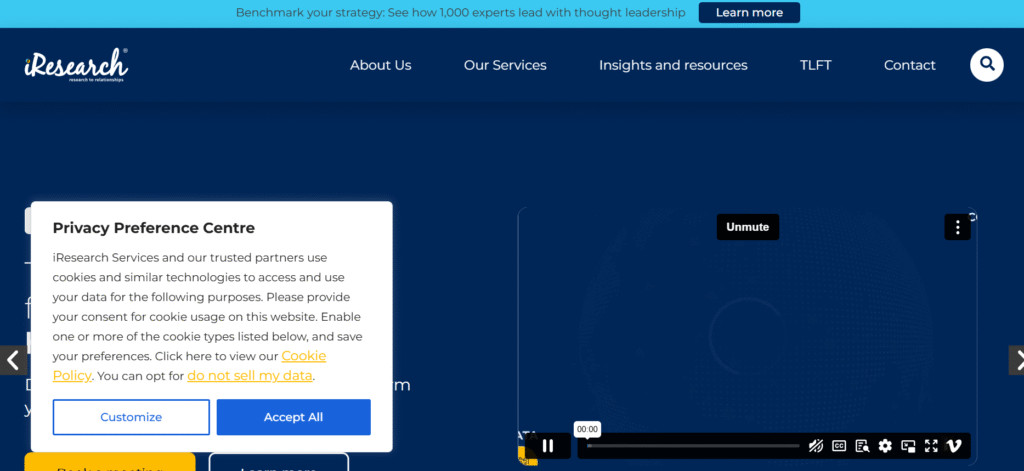Open video settings gear icon
Screen dimensions: 1024x471
point(885,446)
